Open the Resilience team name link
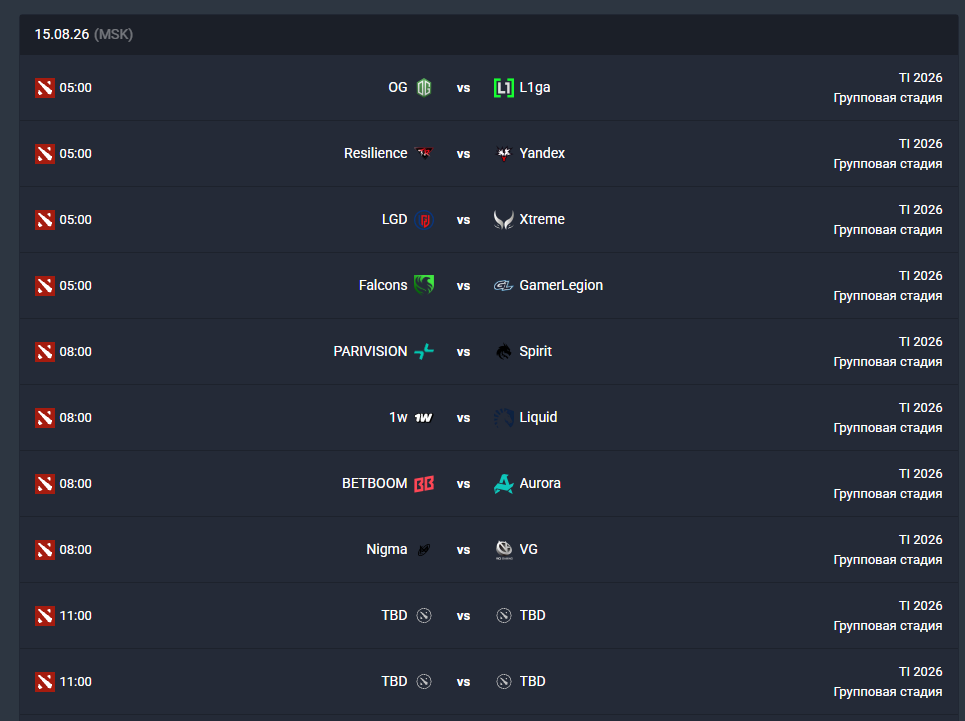The width and height of the screenshot is (965, 721). (x=375, y=153)
